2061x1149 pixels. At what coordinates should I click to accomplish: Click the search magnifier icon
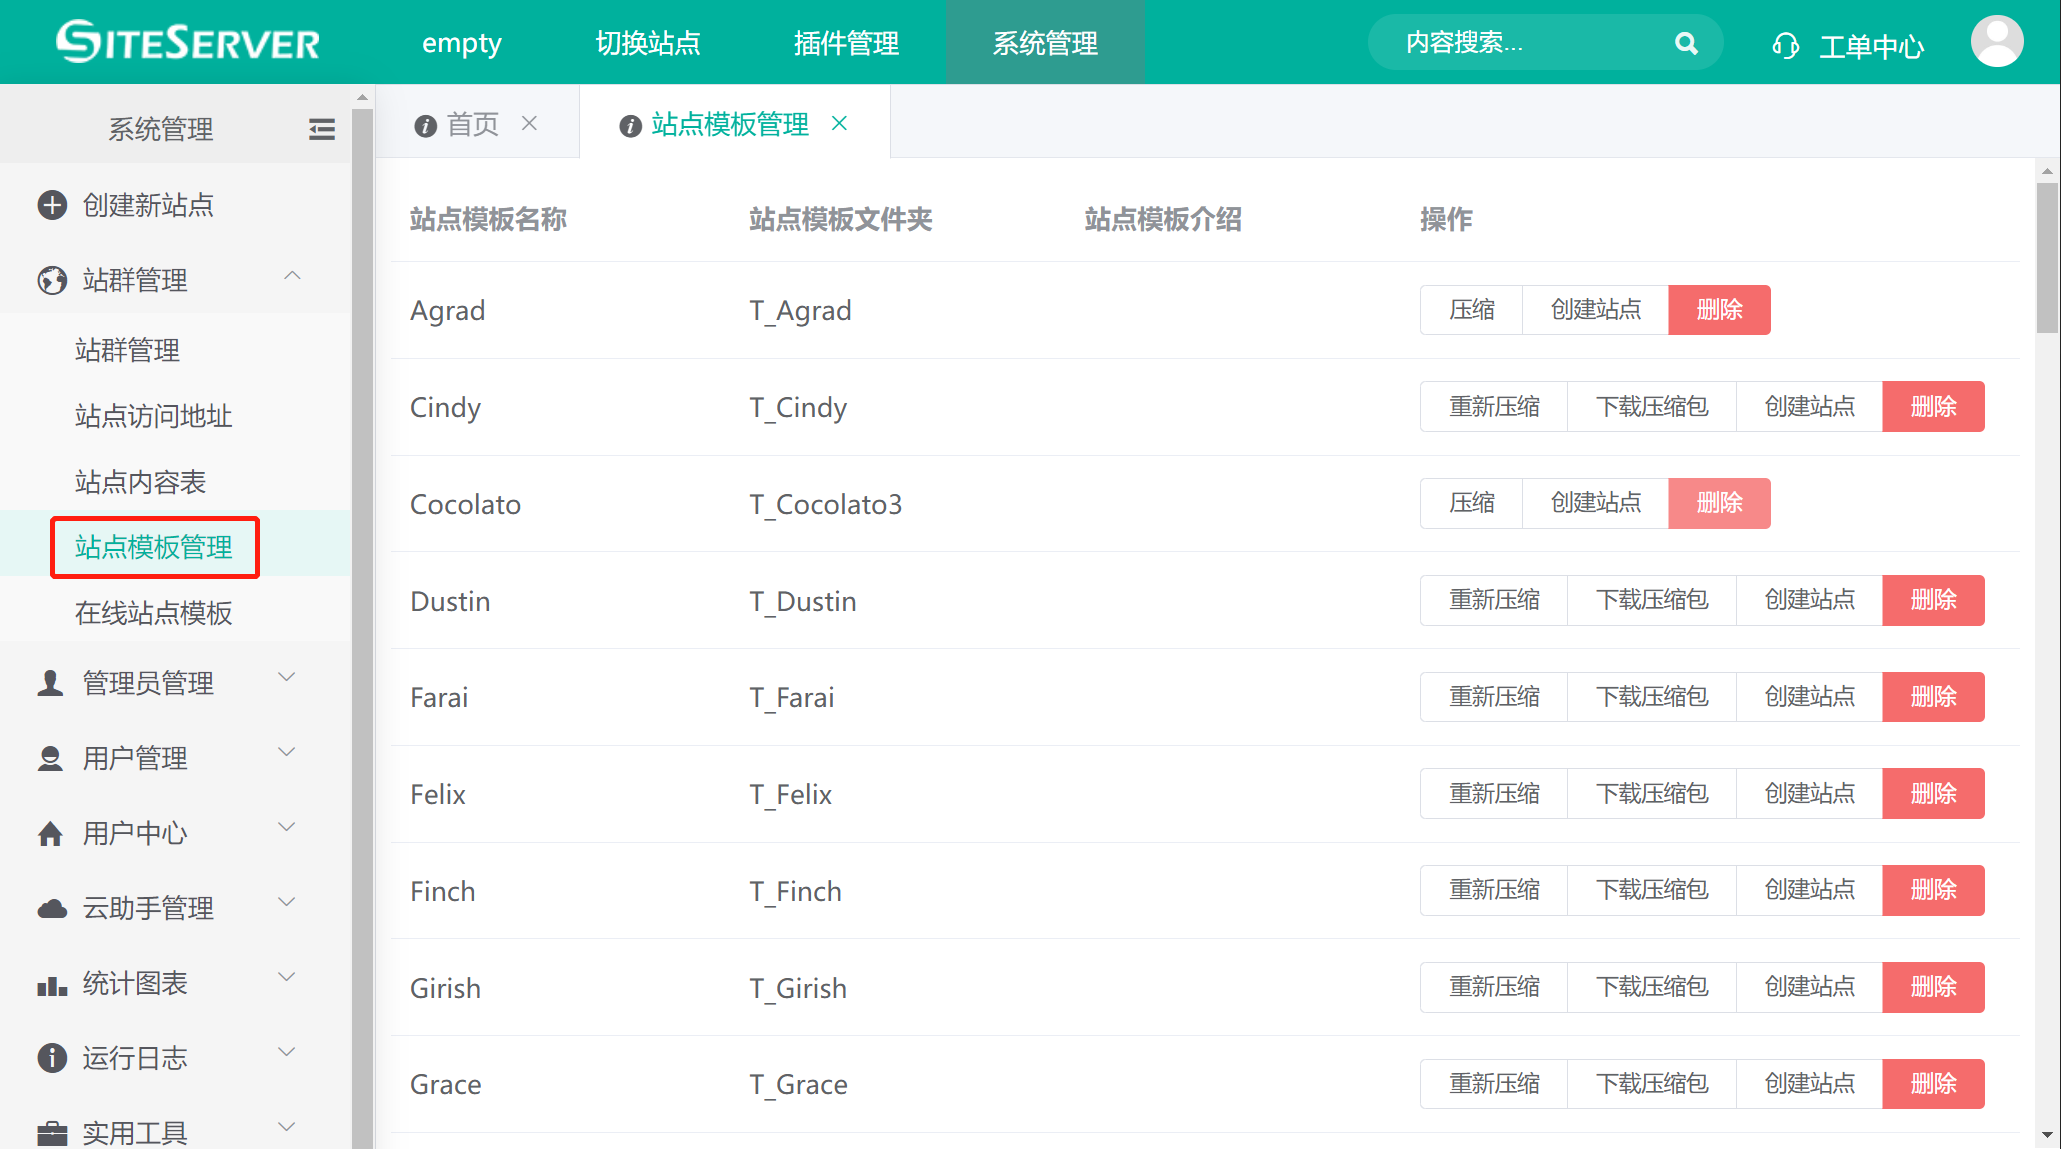pyautogui.click(x=1686, y=43)
